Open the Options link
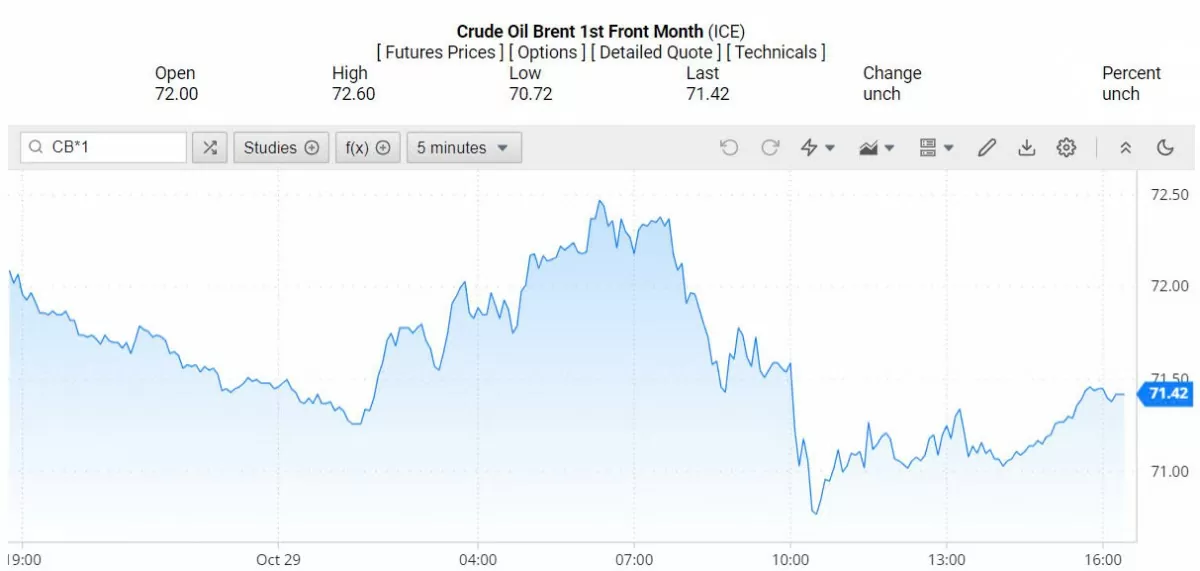Image resolution: width=1200 pixels, height=571 pixels. tap(548, 52)
